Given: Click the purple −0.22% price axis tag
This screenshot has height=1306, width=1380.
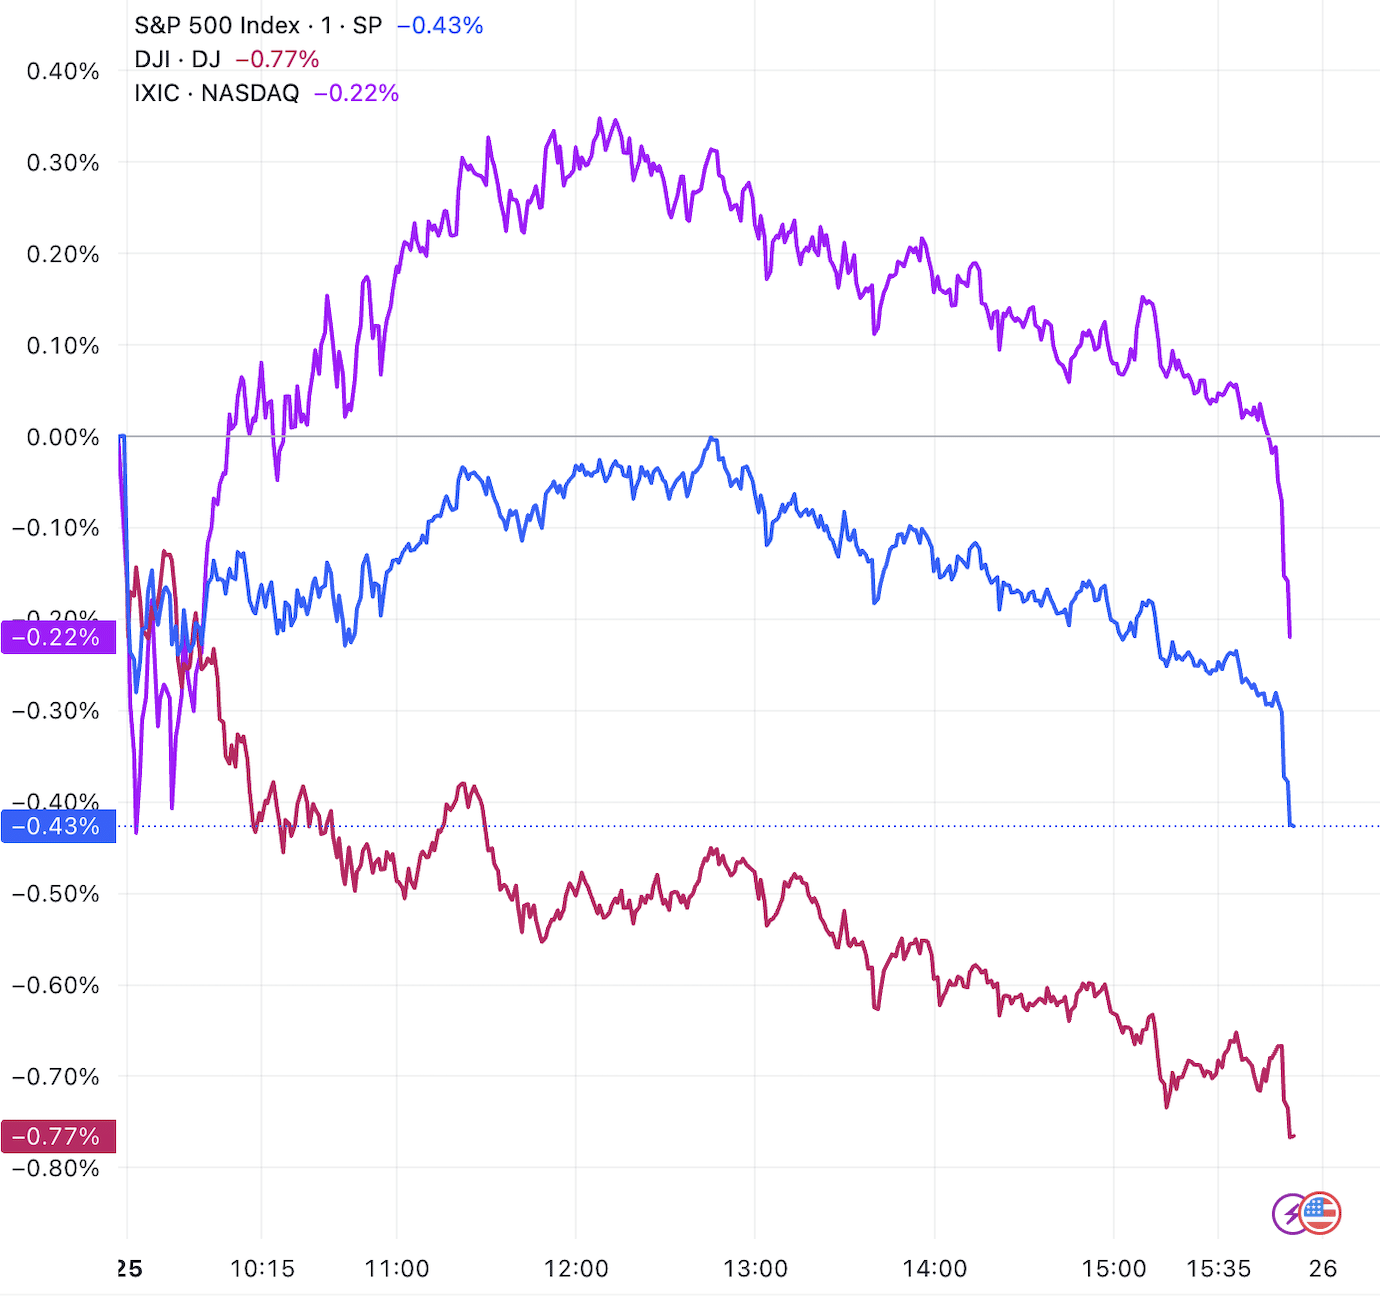Looking at the screenshot, I should tap(58, 637).
